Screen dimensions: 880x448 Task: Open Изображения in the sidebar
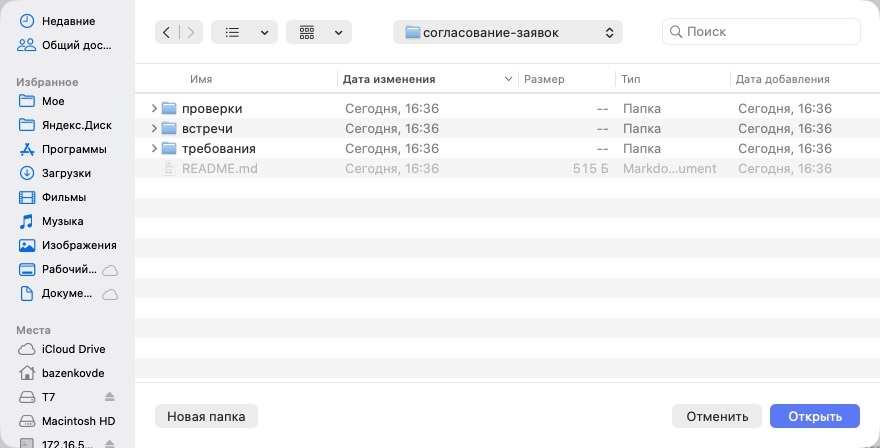tap(65, 245)
